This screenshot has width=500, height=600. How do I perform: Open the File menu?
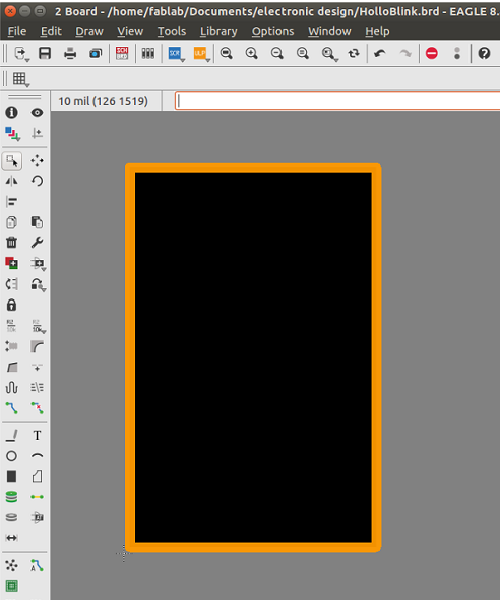point(17,31)
